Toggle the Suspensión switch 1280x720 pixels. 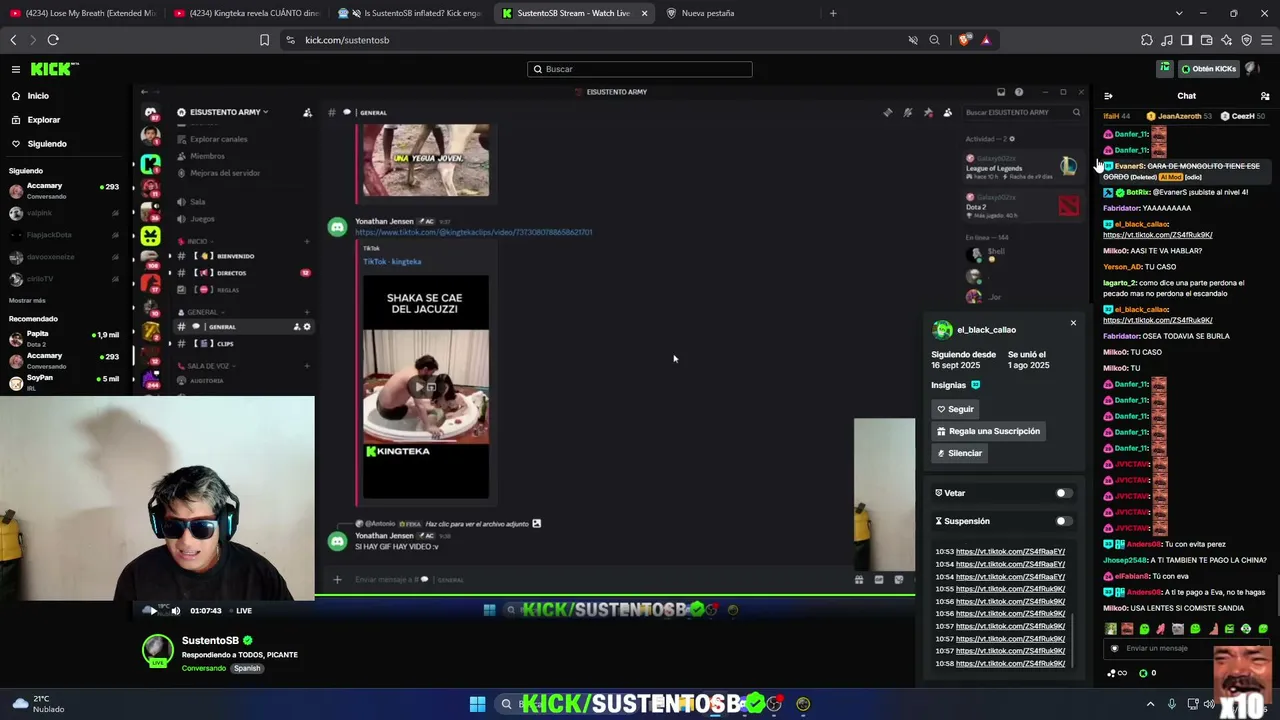[x=1064, y=521]
